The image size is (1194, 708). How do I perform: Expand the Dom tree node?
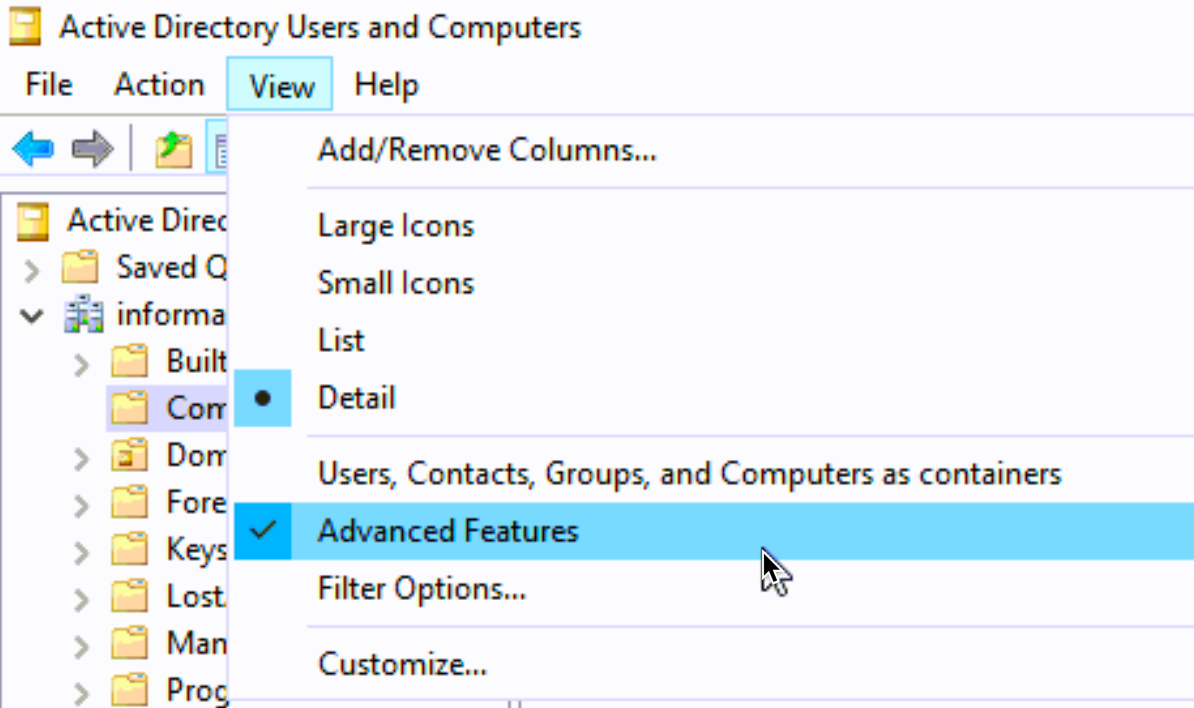click(x=81, y=459)
